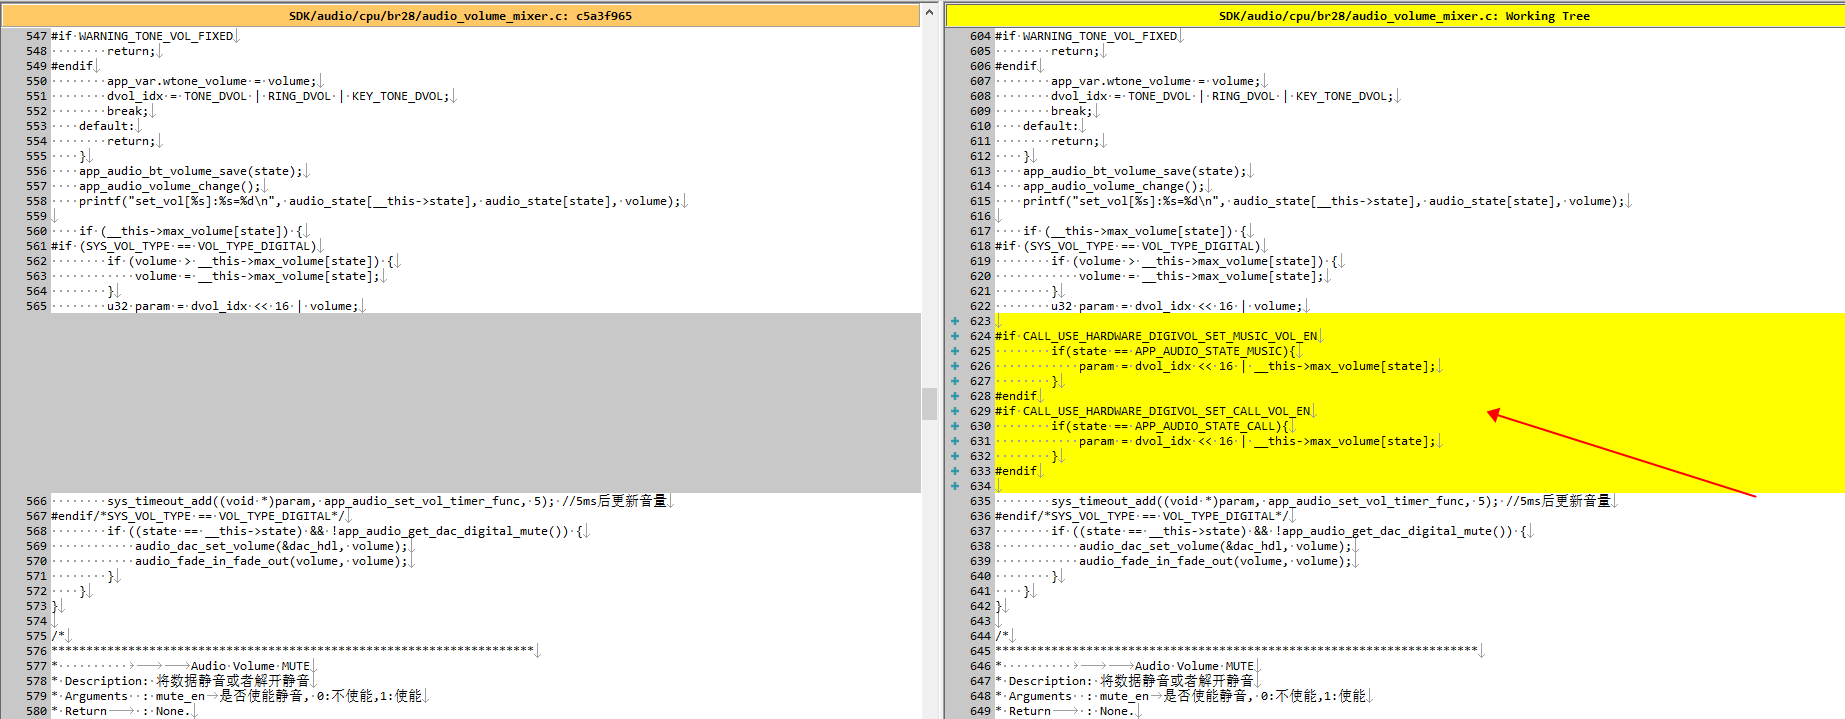This screenshot has width=1845, height=719.
Task: Select the plus icon next to line 625
Action: 955,351
